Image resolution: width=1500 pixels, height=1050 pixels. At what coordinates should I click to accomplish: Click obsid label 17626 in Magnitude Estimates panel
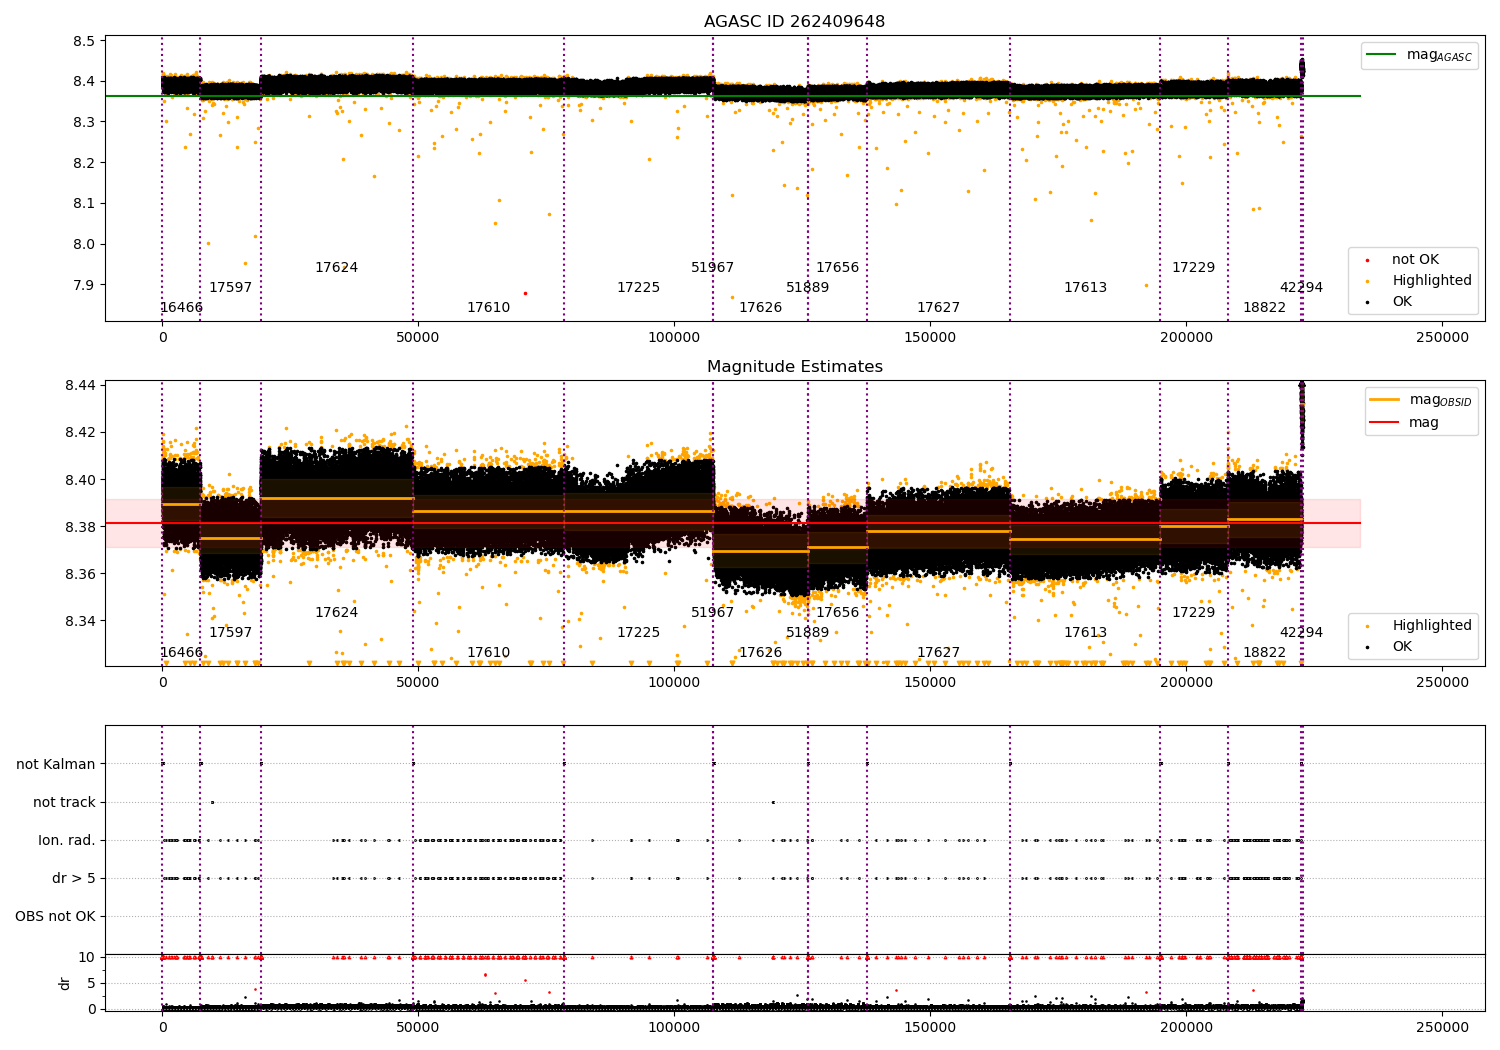pos(760,653)
